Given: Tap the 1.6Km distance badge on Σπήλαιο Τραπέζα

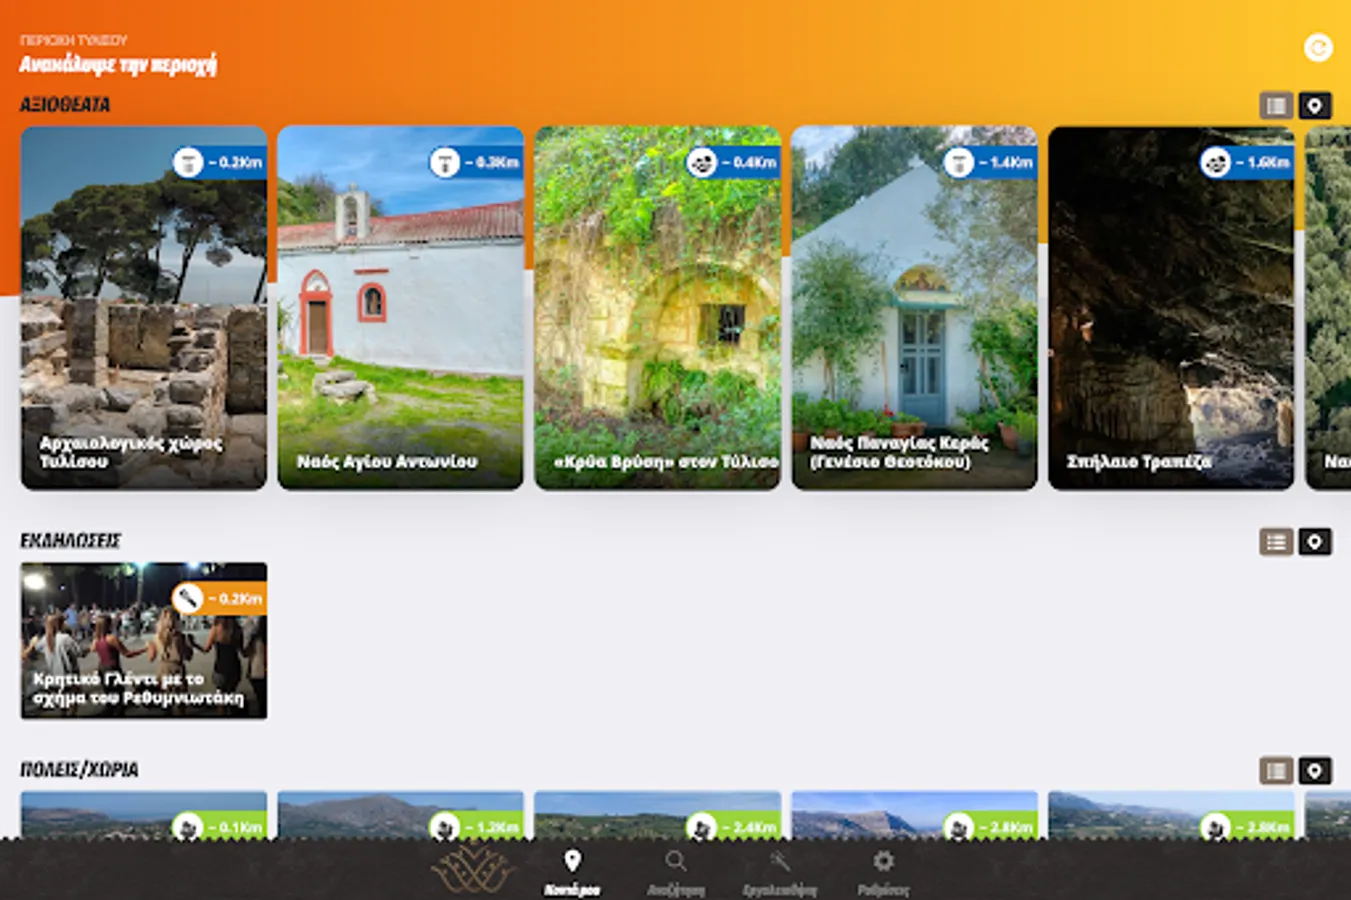Looking at the screenshot, I should tap(1246, 162).
